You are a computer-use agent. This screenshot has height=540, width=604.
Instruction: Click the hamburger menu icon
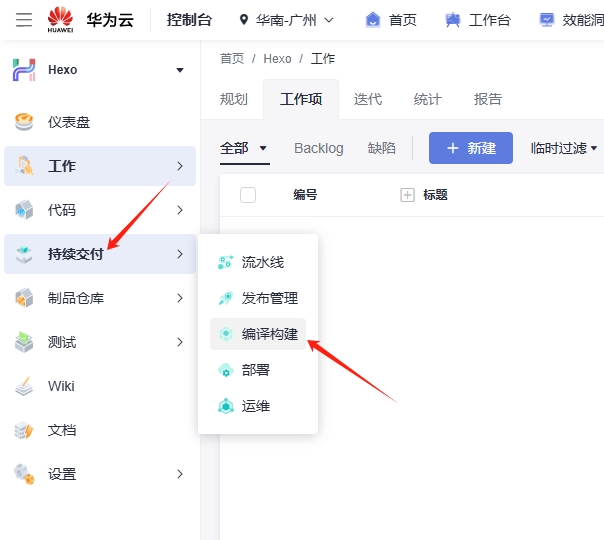coord(24,20)
